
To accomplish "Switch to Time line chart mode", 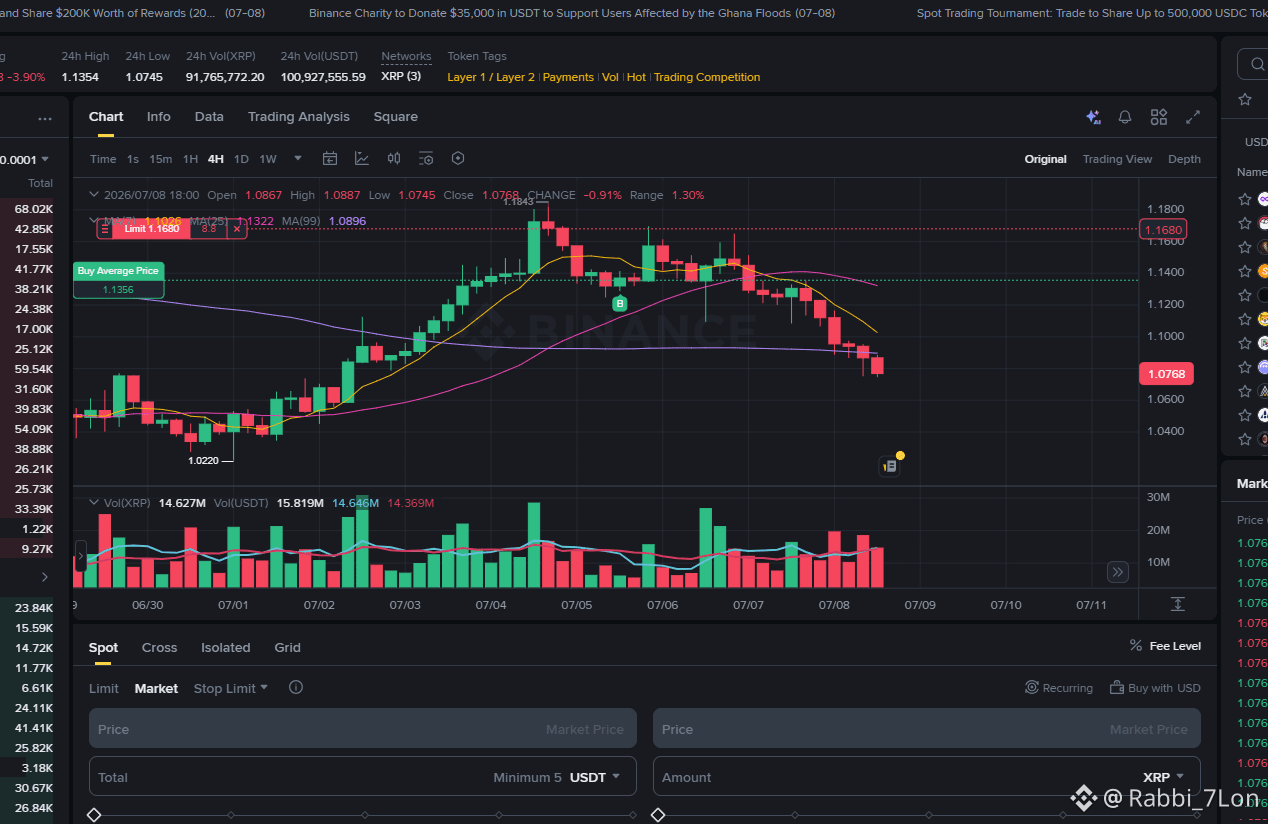I will tap(103, 159).
